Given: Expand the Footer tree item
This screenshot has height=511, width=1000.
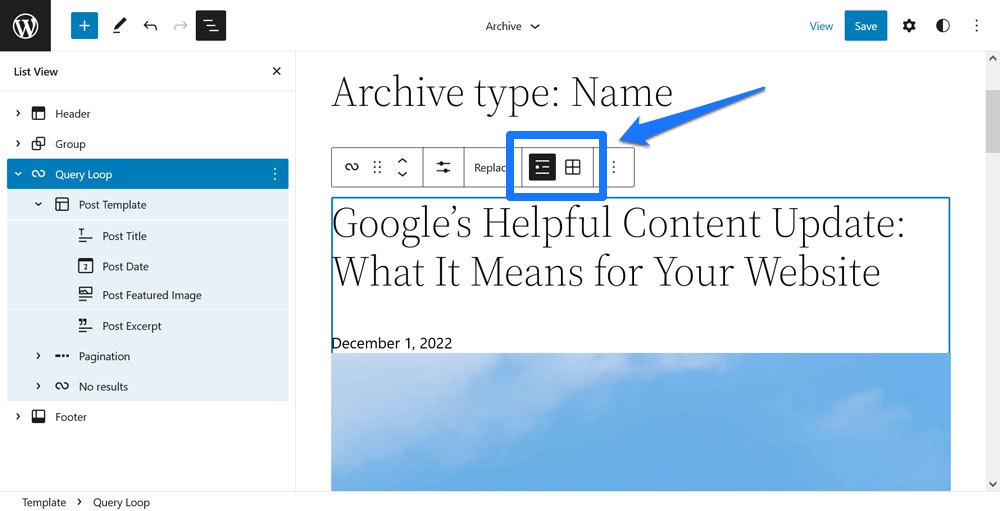Looking at the screenshot, I should (x=18, y=417).
